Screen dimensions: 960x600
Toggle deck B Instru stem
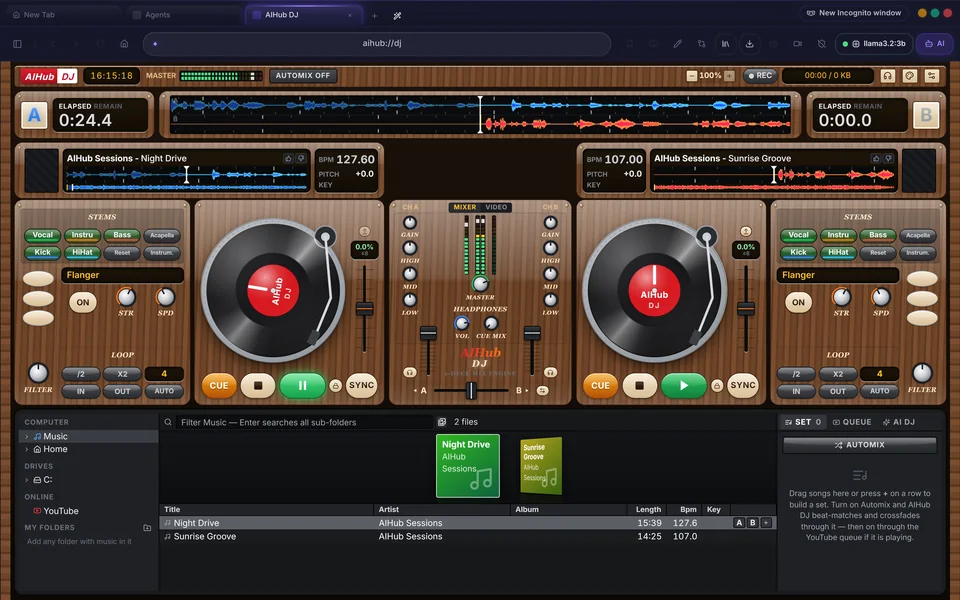(838, 235)
